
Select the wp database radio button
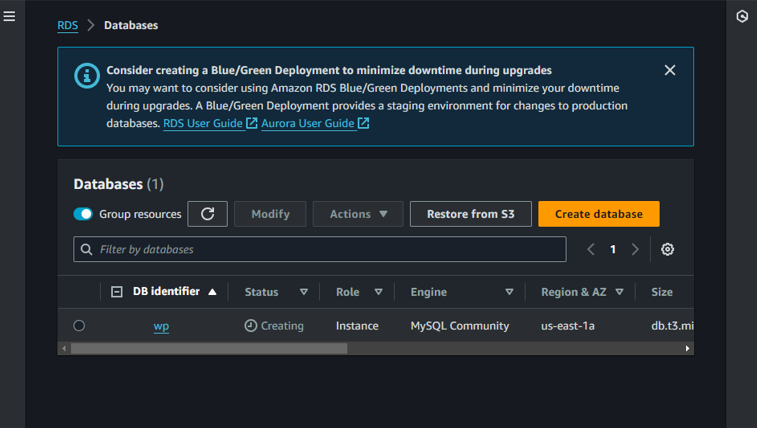coord(79,326)
